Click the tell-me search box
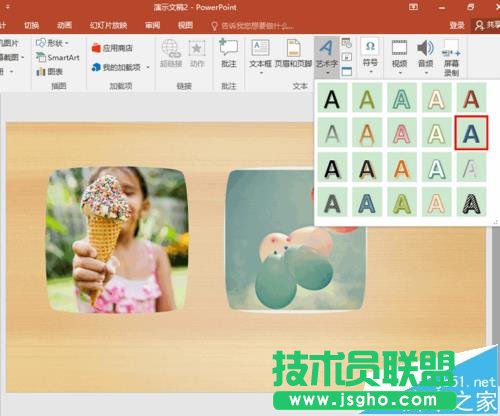500x416 pixels. click(x=253, y=26)
